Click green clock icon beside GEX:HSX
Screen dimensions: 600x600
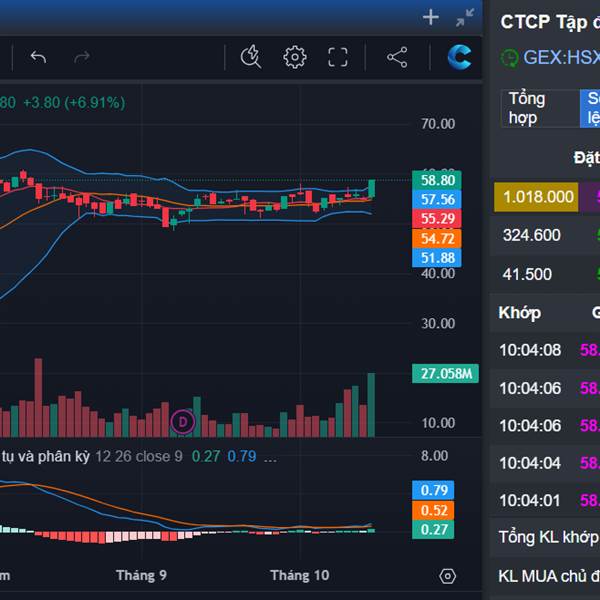[509, 58]
